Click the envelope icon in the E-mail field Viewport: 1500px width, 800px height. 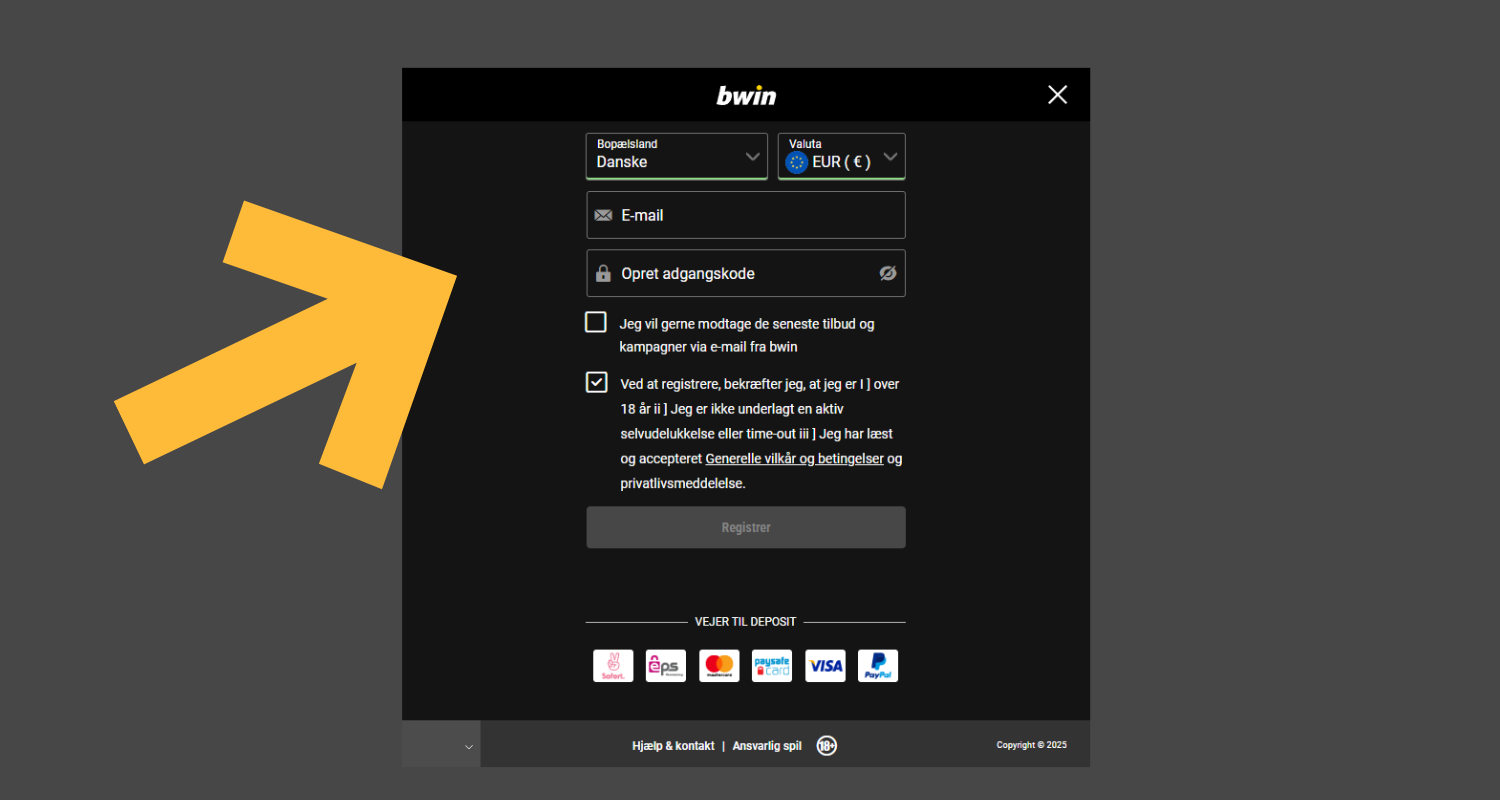point(603,215)
